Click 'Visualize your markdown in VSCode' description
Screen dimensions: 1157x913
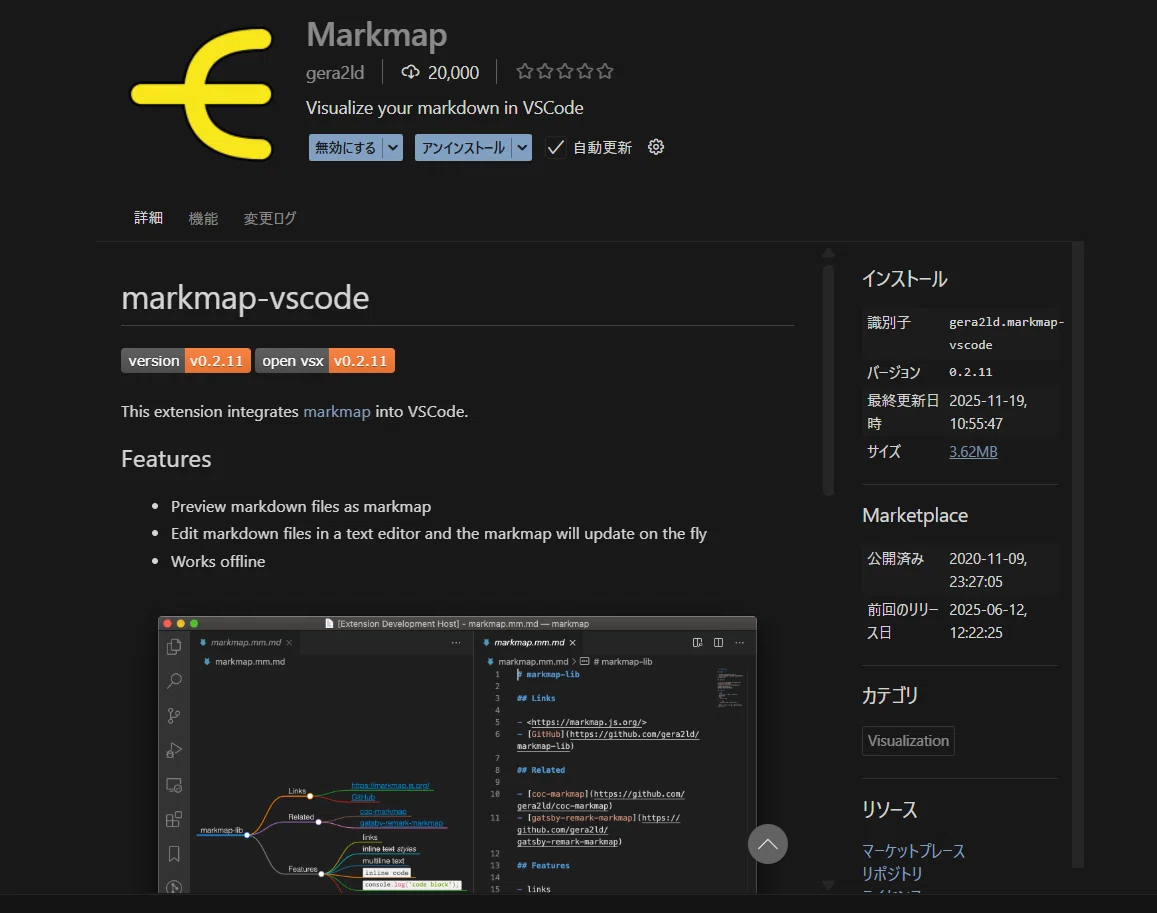click(x=444, y=108)
